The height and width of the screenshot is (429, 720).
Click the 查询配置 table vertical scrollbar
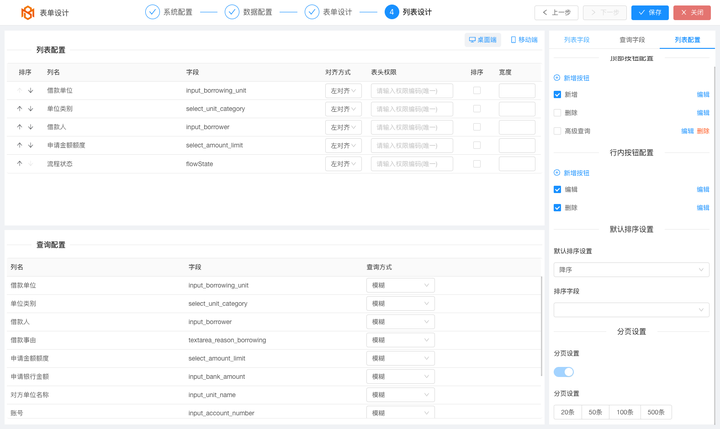tap(542, 326)
